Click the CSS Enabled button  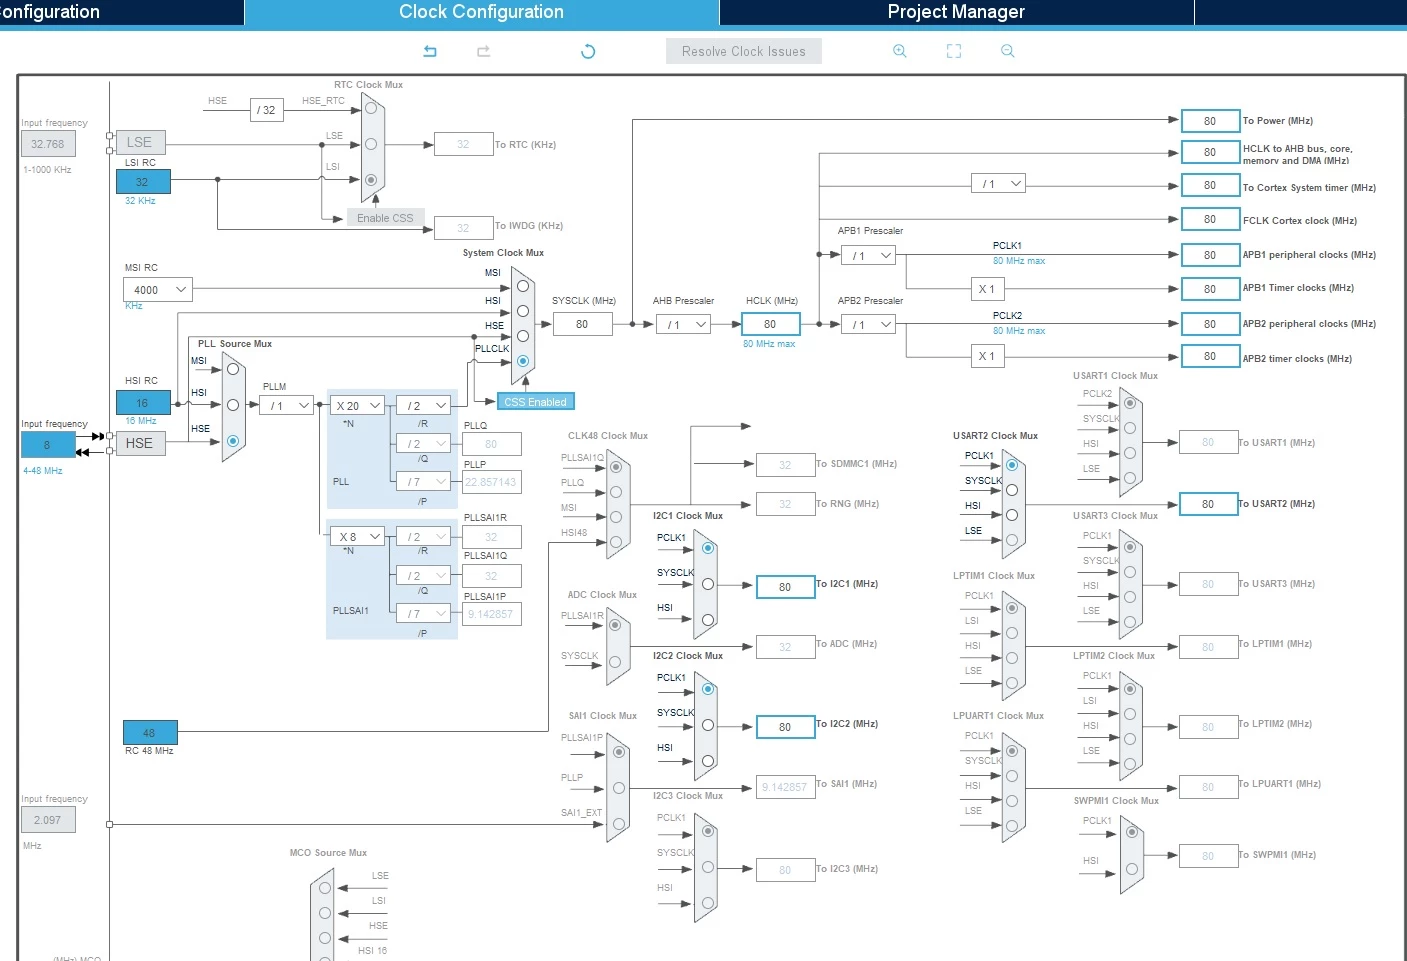tap(535, 402)
